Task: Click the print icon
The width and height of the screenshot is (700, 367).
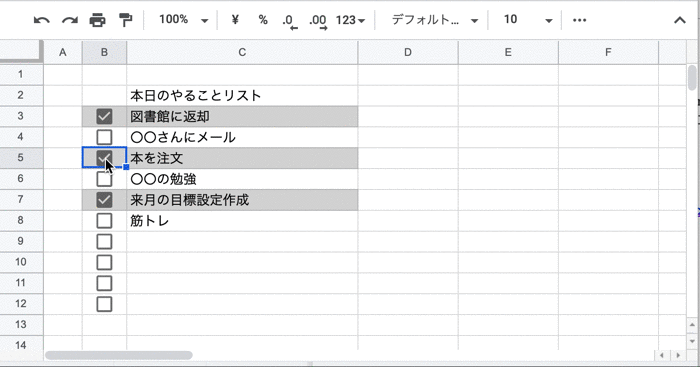Action: 97,20
